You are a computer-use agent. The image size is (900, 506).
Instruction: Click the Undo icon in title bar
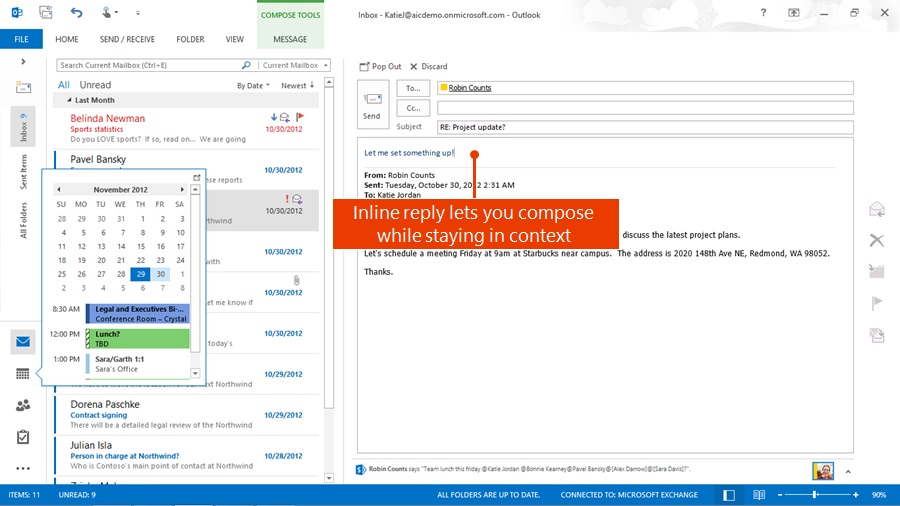[77, 13]
